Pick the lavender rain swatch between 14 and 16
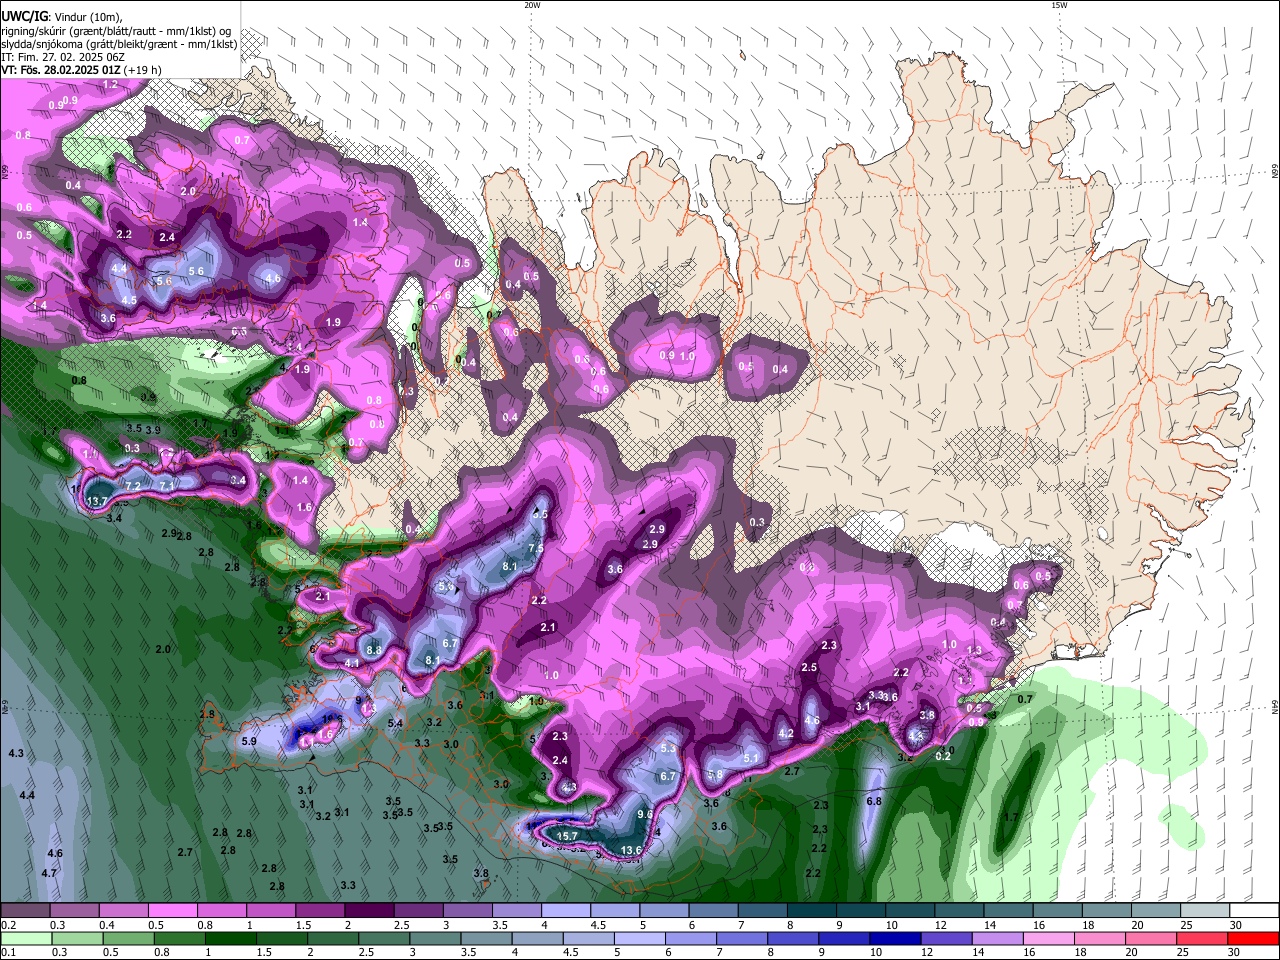The width and height of the screenshot is (1280, 960). pyautogui.click(x=997, y=938)
